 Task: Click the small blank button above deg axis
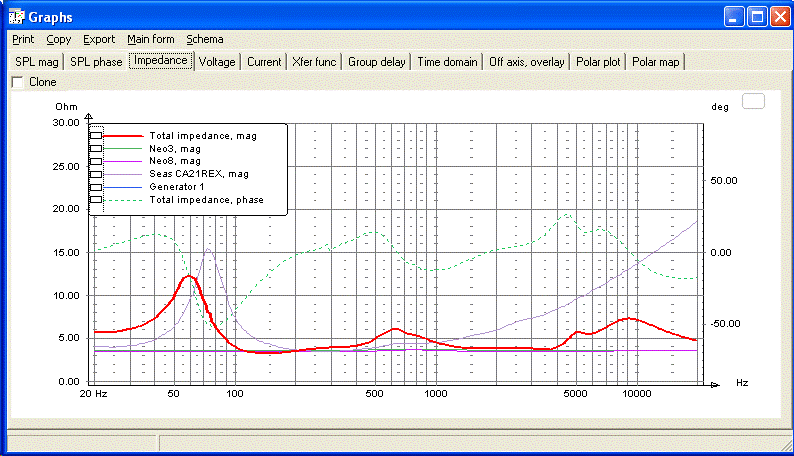[753, 101]
